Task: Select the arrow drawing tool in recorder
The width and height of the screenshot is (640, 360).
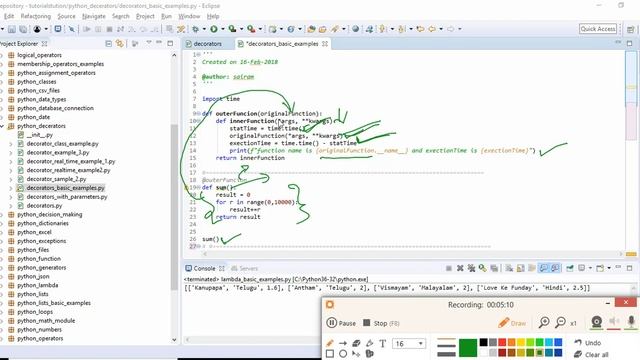Action: 343,343
